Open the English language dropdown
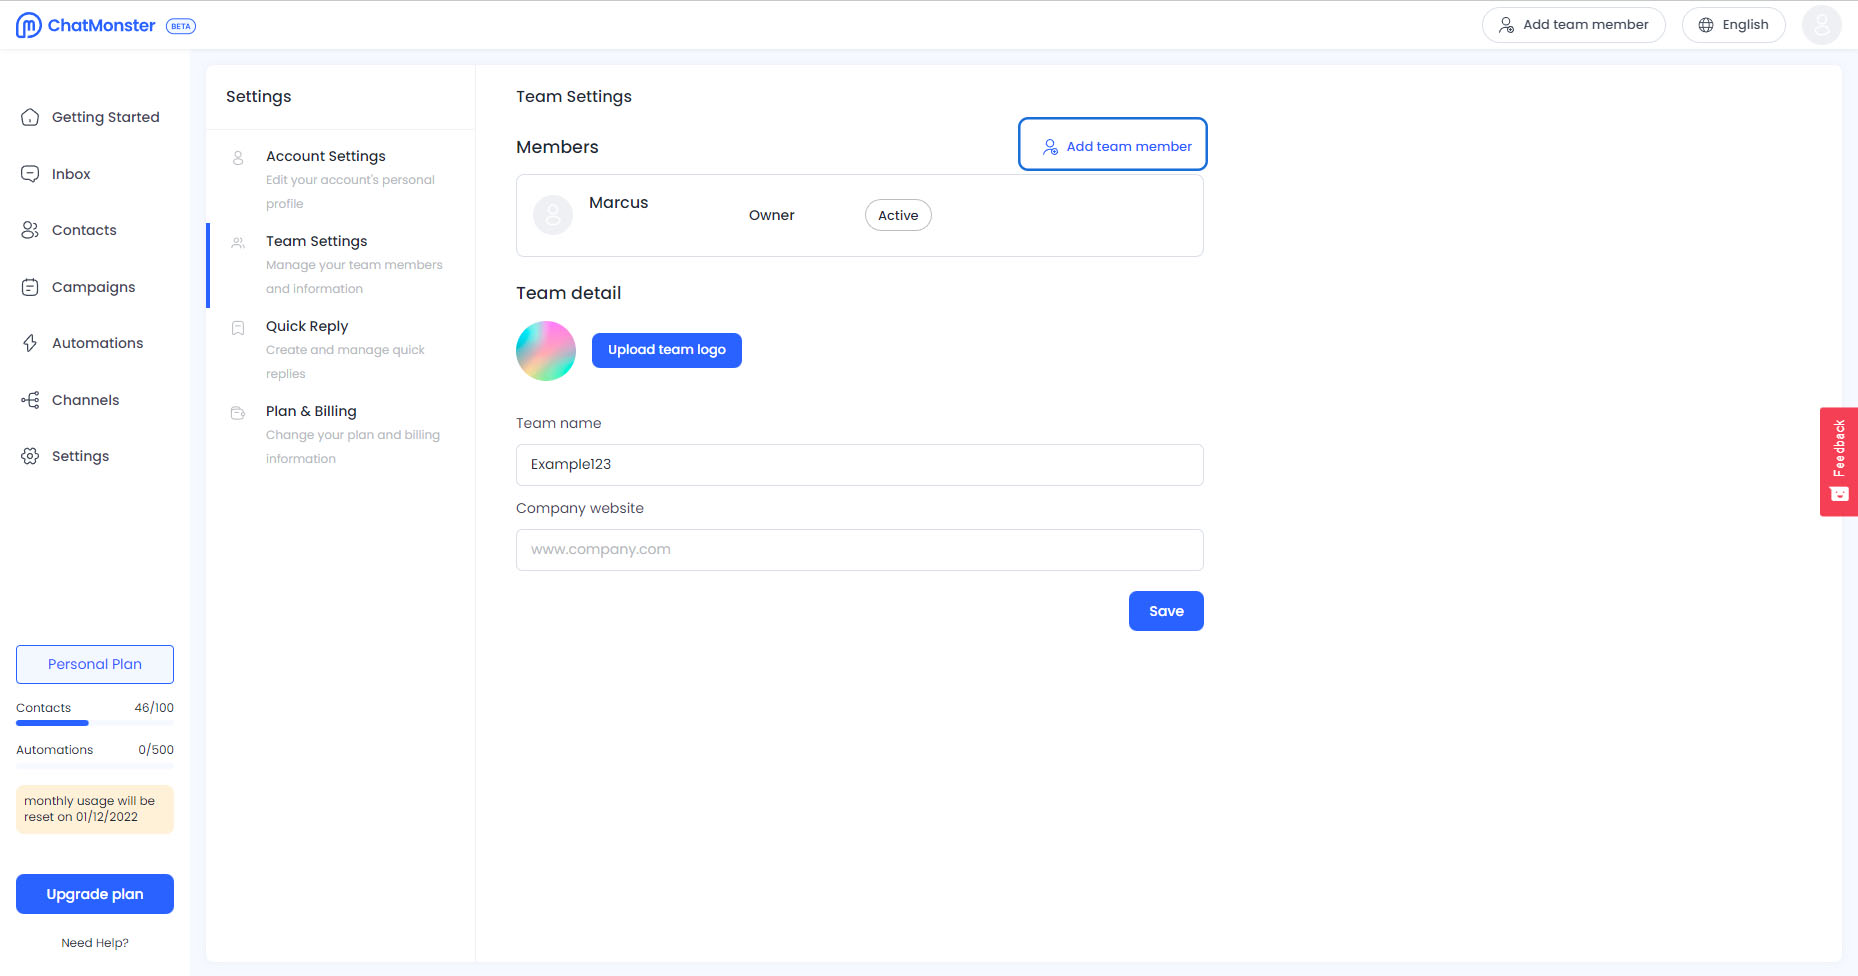The image size is (1858, 976). coord(1733,25)
